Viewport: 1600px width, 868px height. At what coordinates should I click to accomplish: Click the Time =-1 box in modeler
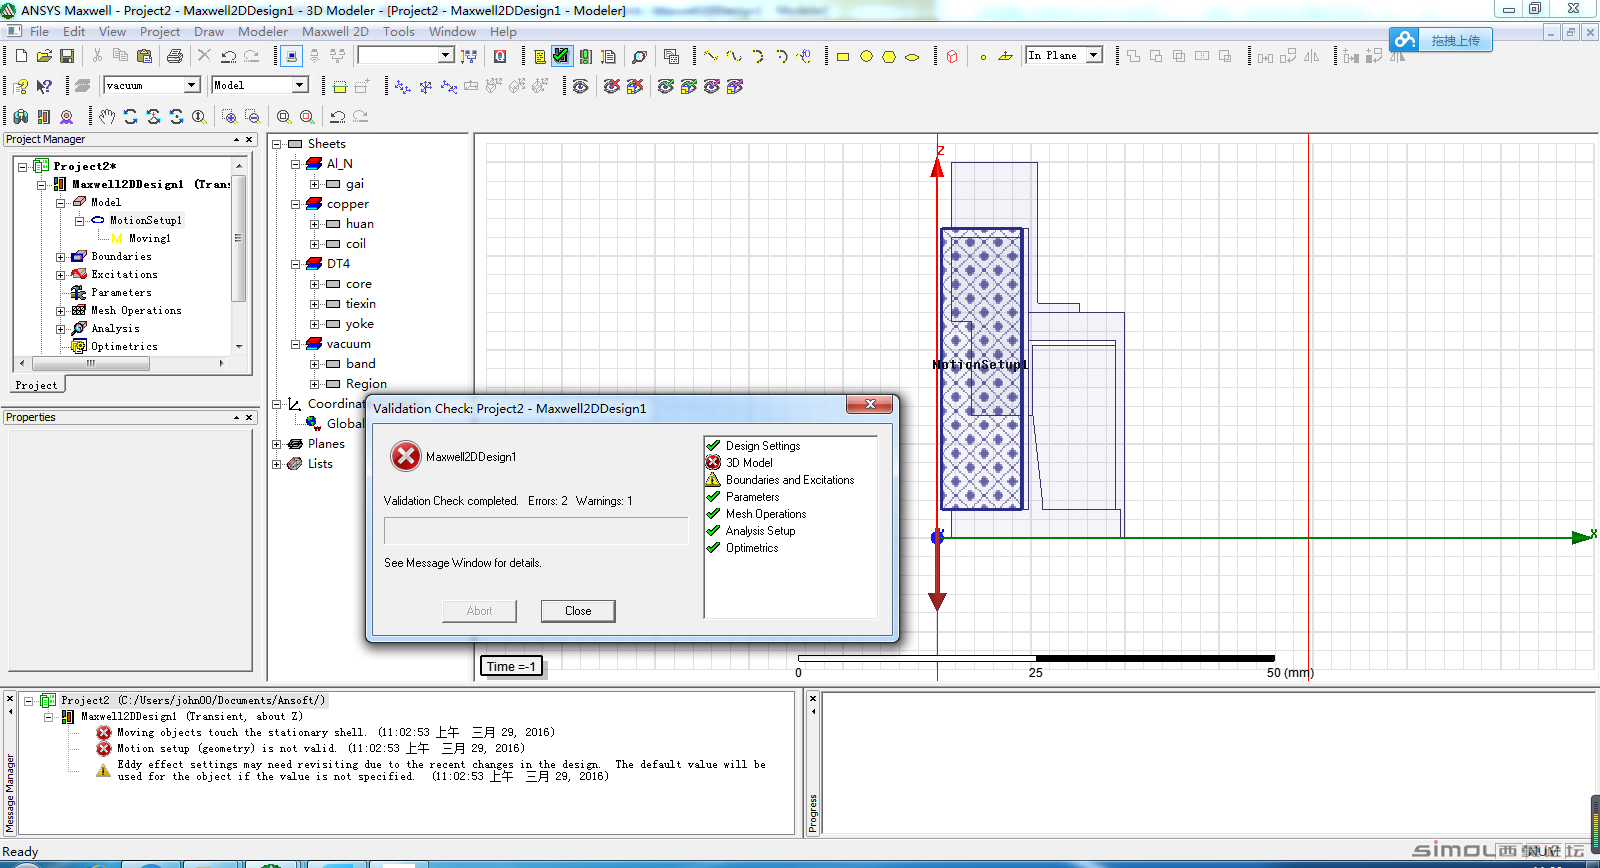click(x=511, y=666)
